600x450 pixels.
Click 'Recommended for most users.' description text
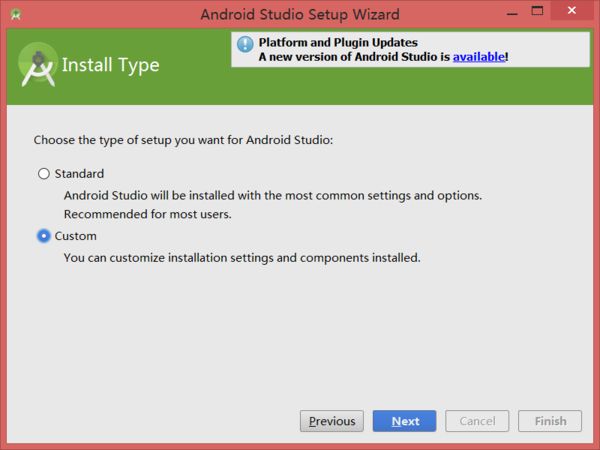pyautogui.click(x=148, y=214)
